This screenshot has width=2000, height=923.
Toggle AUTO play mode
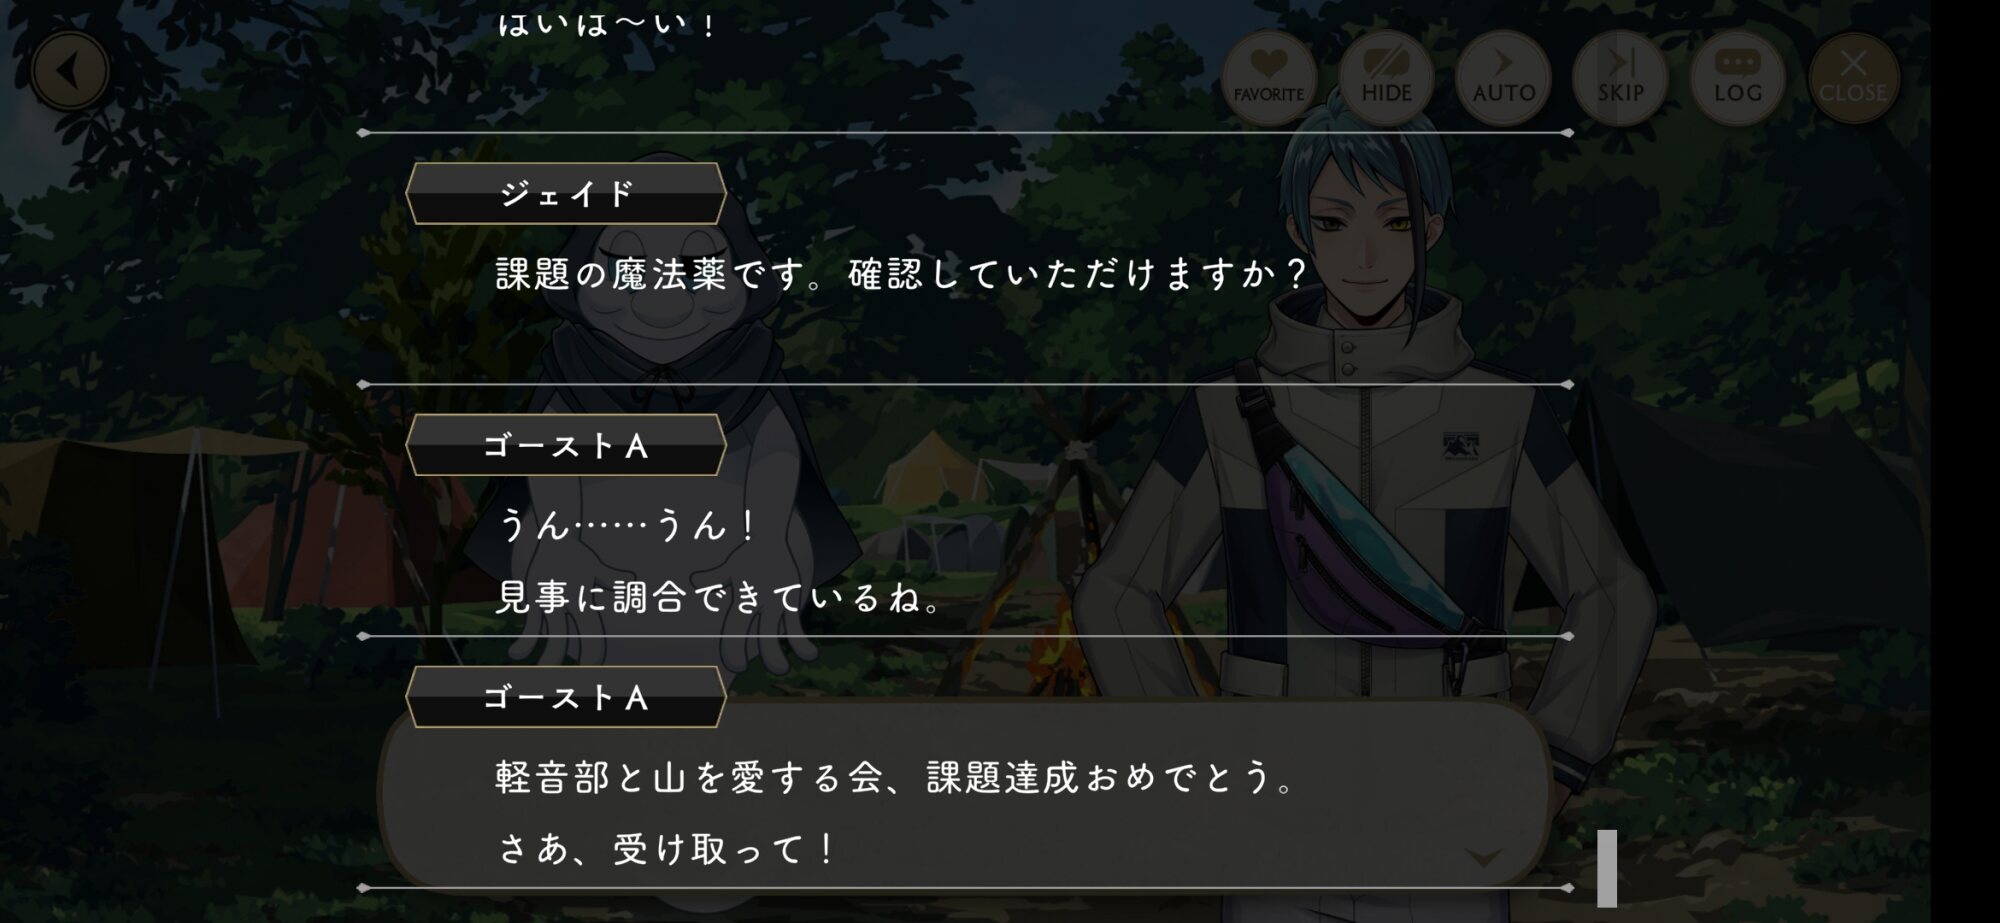(1503, 78)
